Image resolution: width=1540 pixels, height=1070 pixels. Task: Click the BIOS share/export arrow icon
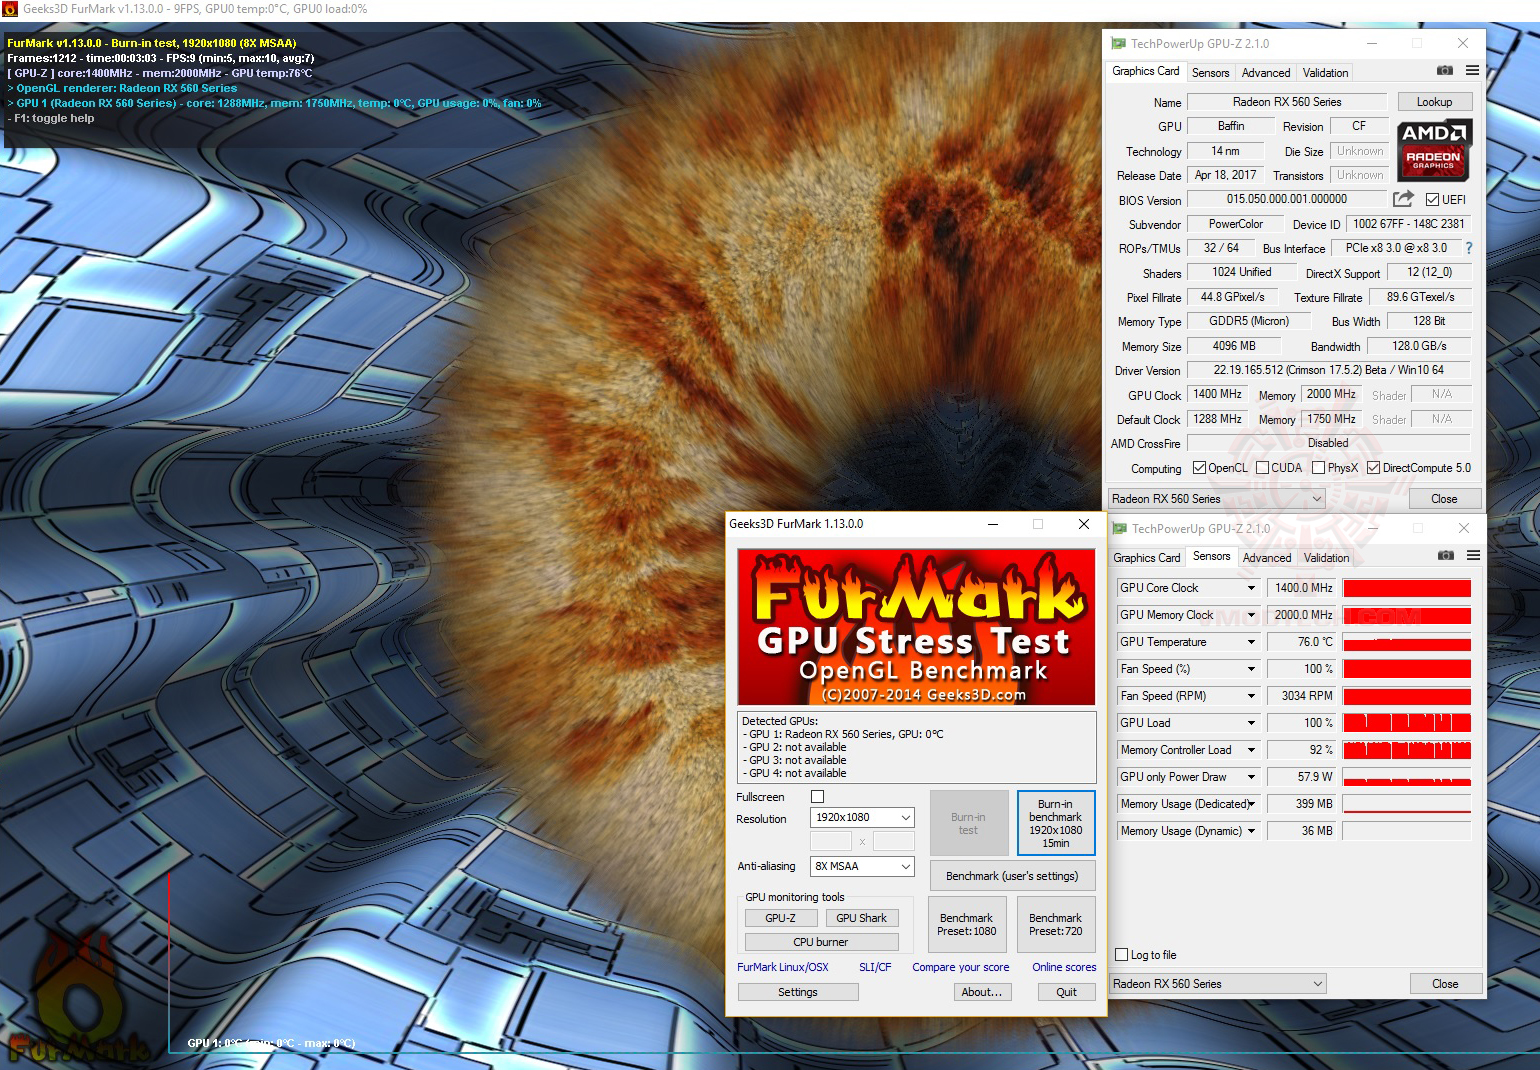pyautogui.click(x=1403, y=199)
